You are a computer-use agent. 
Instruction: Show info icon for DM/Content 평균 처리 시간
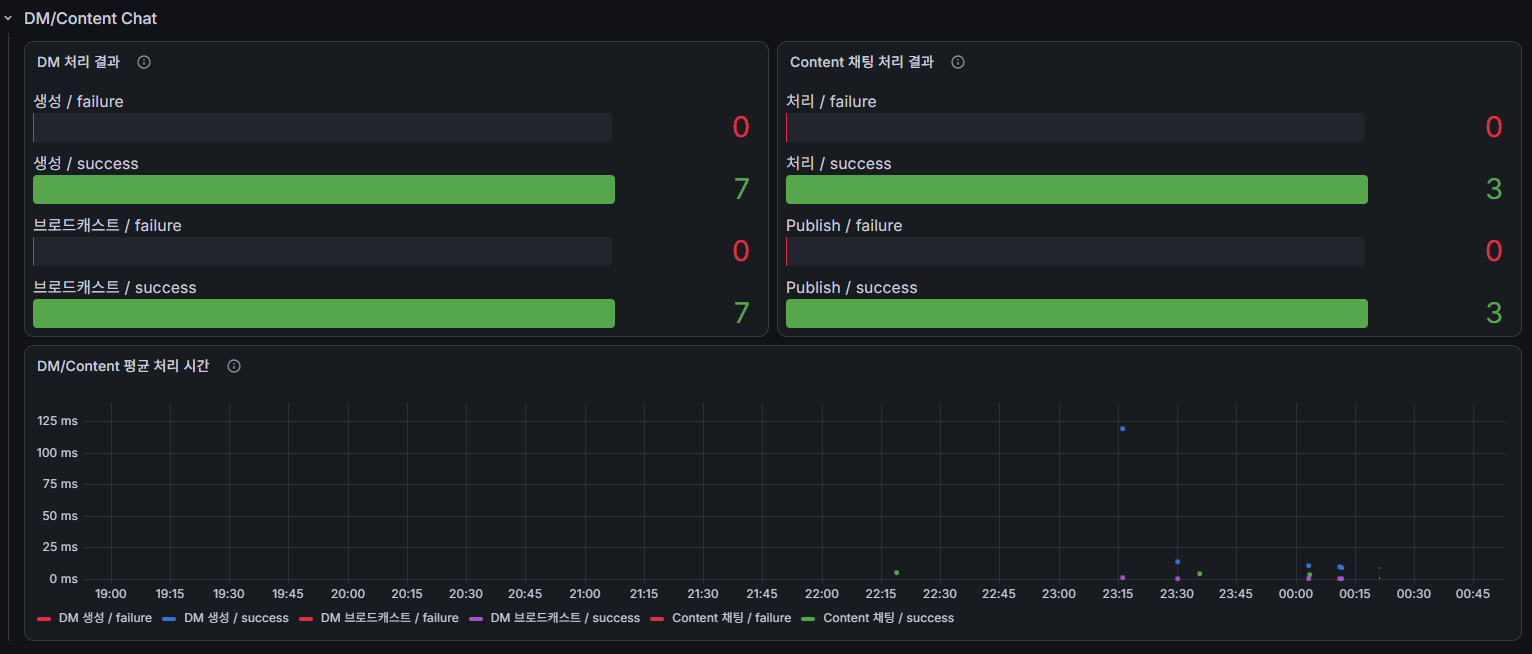pyautogui.click(x=234, y=366)
